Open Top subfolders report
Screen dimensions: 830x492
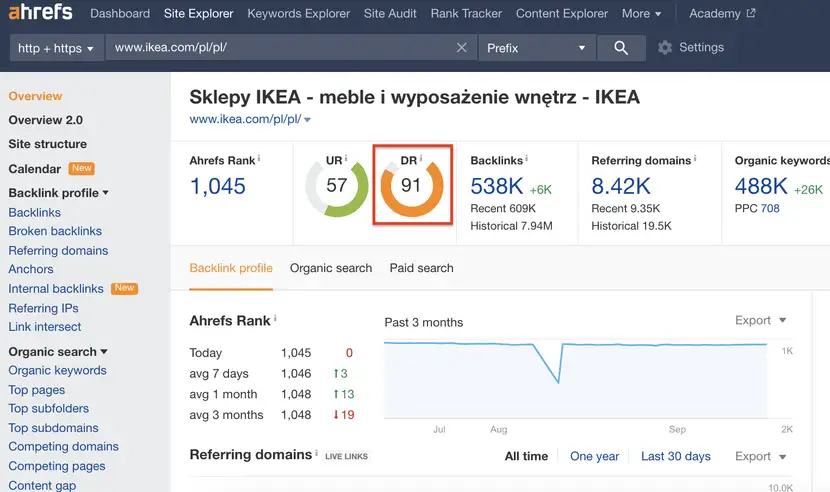pyautogui.click(x=49, y=408)
